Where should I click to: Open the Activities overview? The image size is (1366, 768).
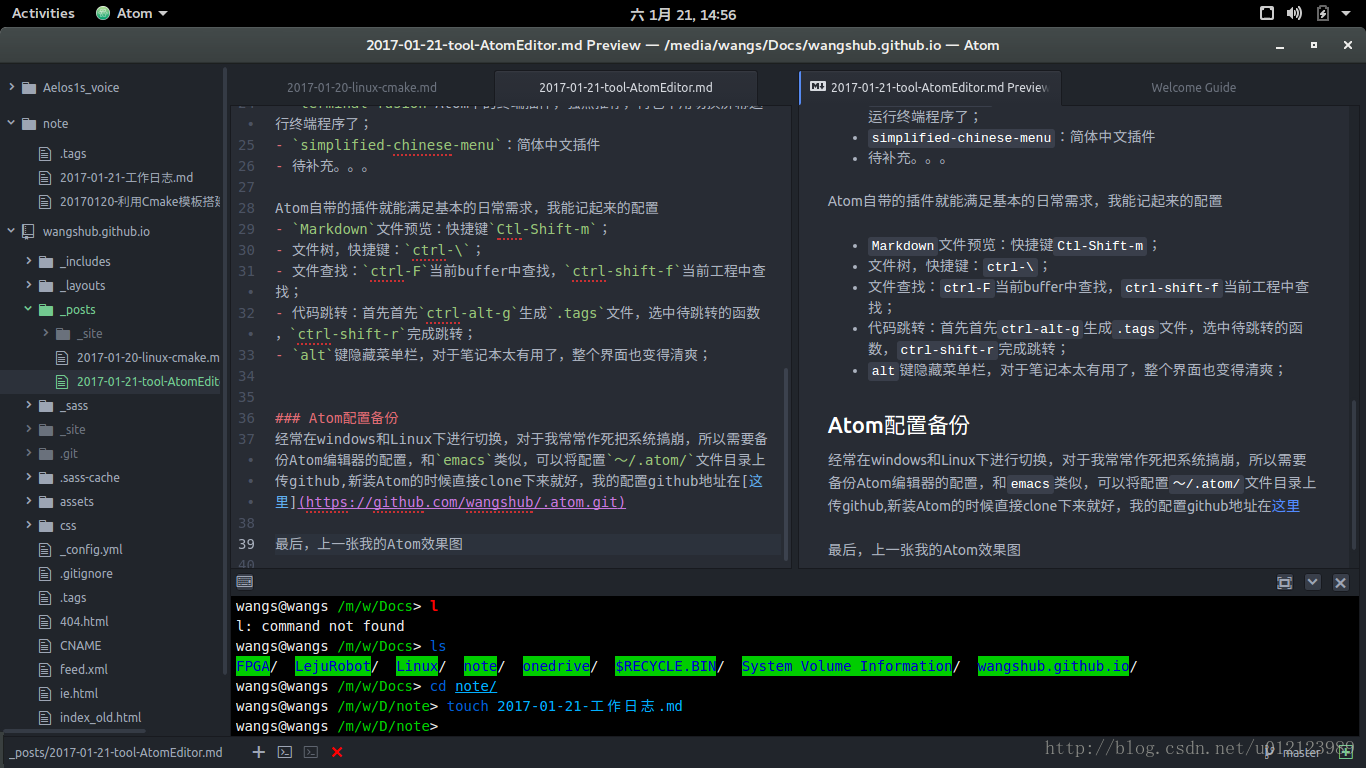point(43,14)
